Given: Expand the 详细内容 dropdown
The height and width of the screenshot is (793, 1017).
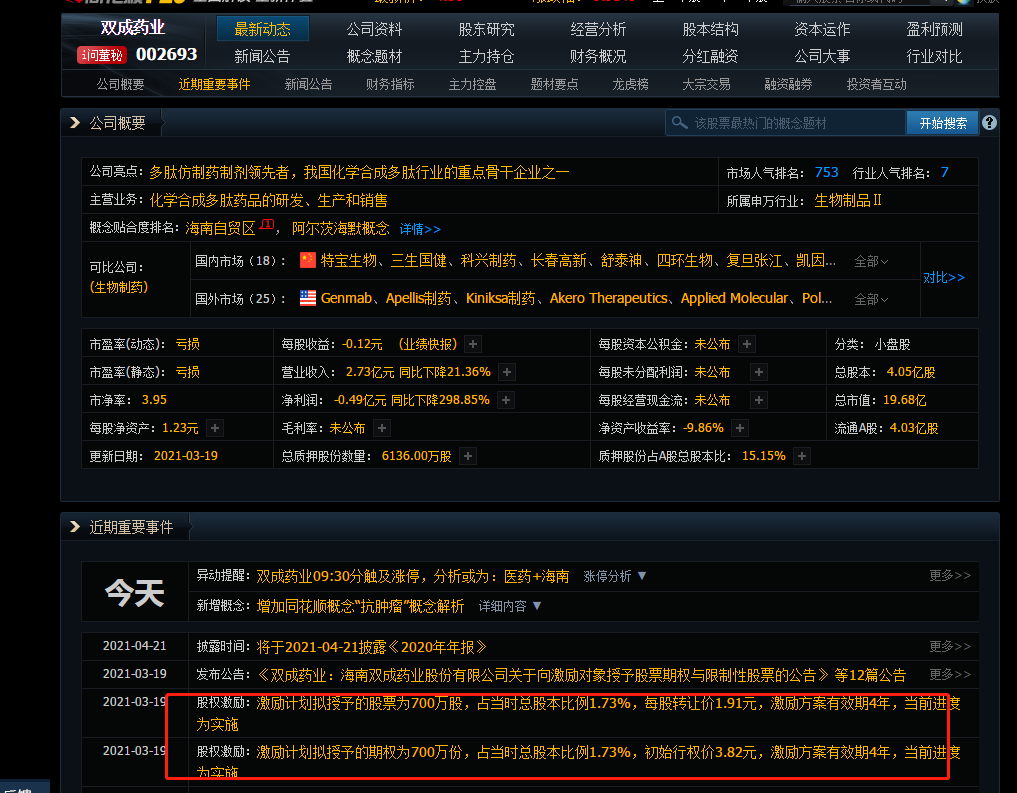Looking at the screenshot, I should (x=510, y=606).
